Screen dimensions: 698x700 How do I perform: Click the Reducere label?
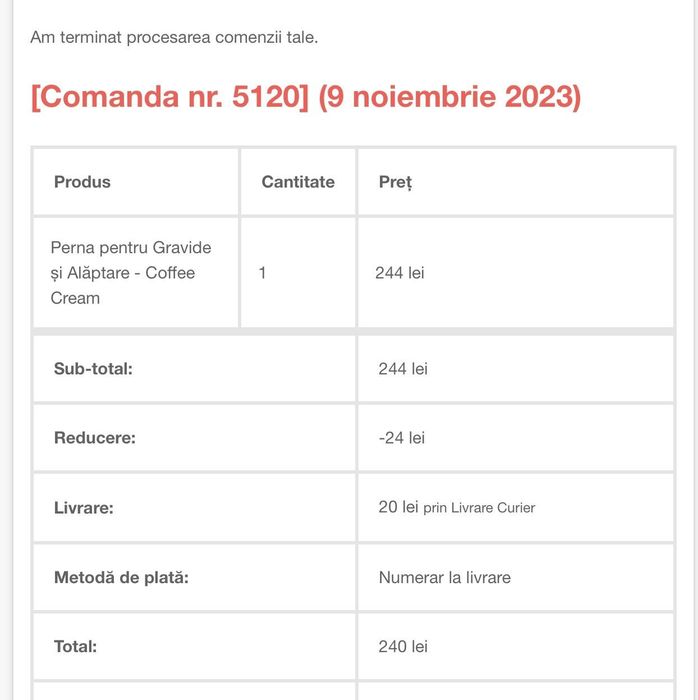[95, 438]
